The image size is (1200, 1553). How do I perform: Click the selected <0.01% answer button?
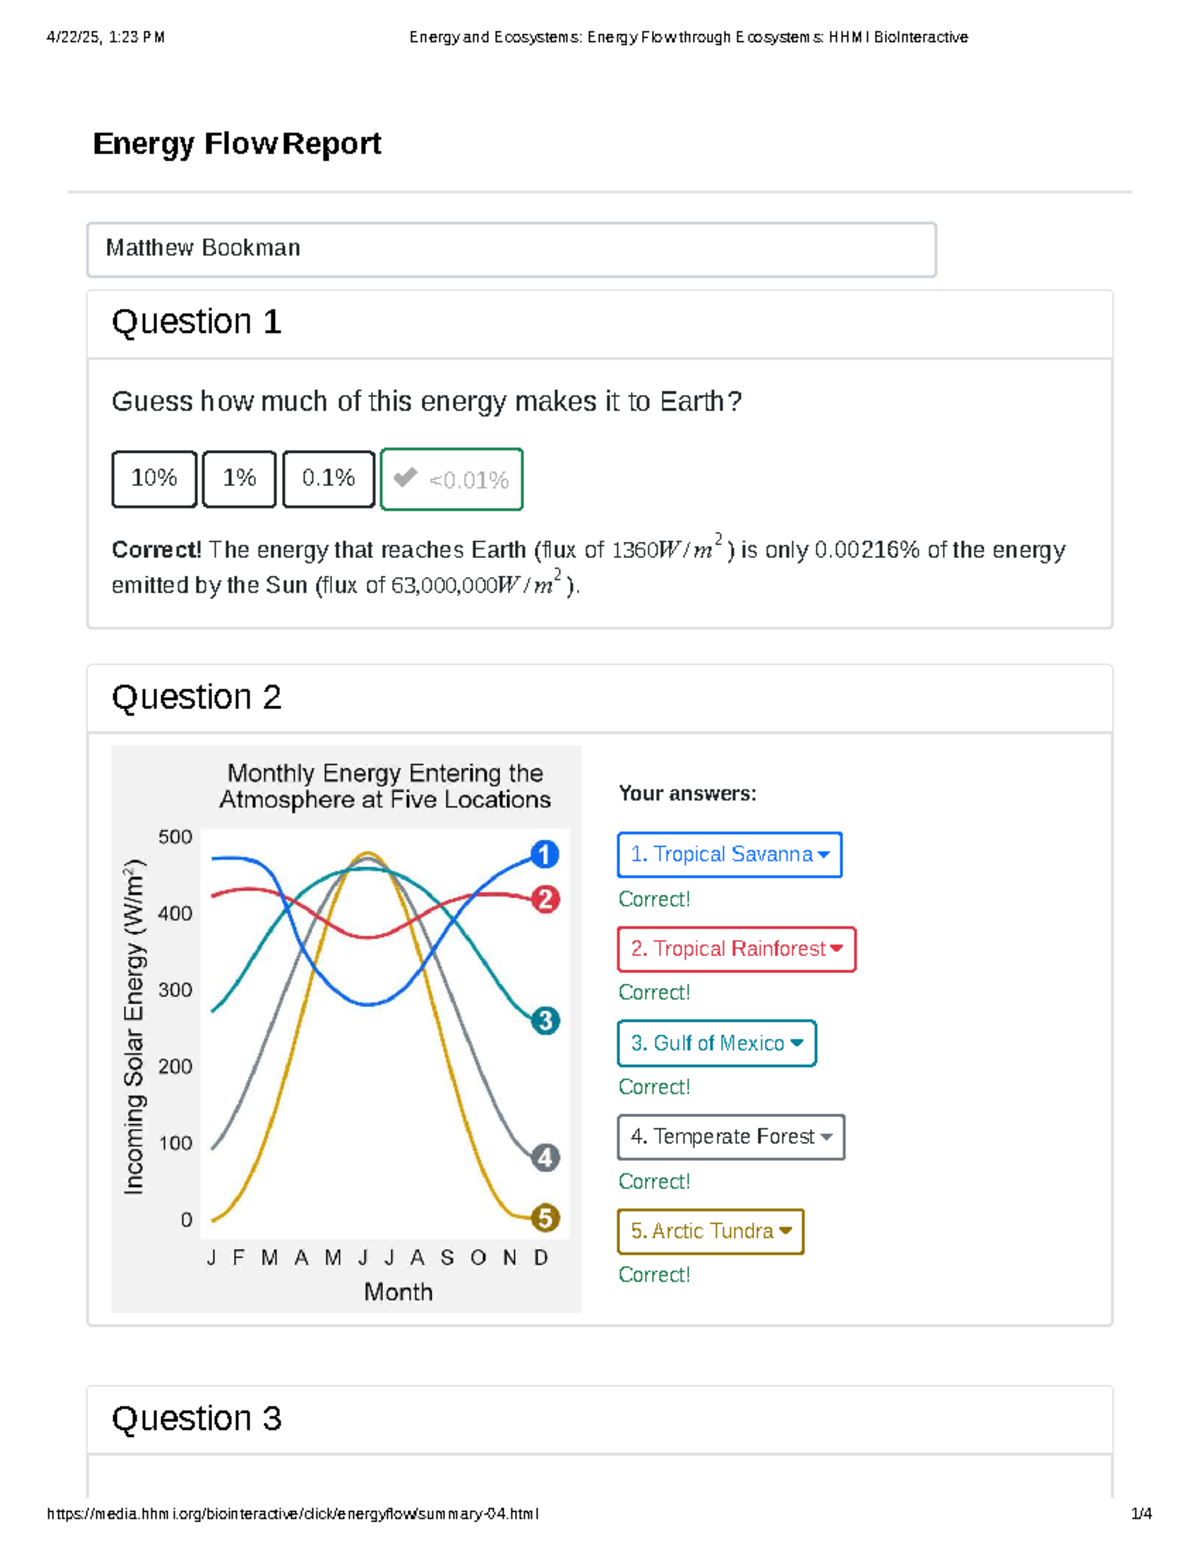451,479
